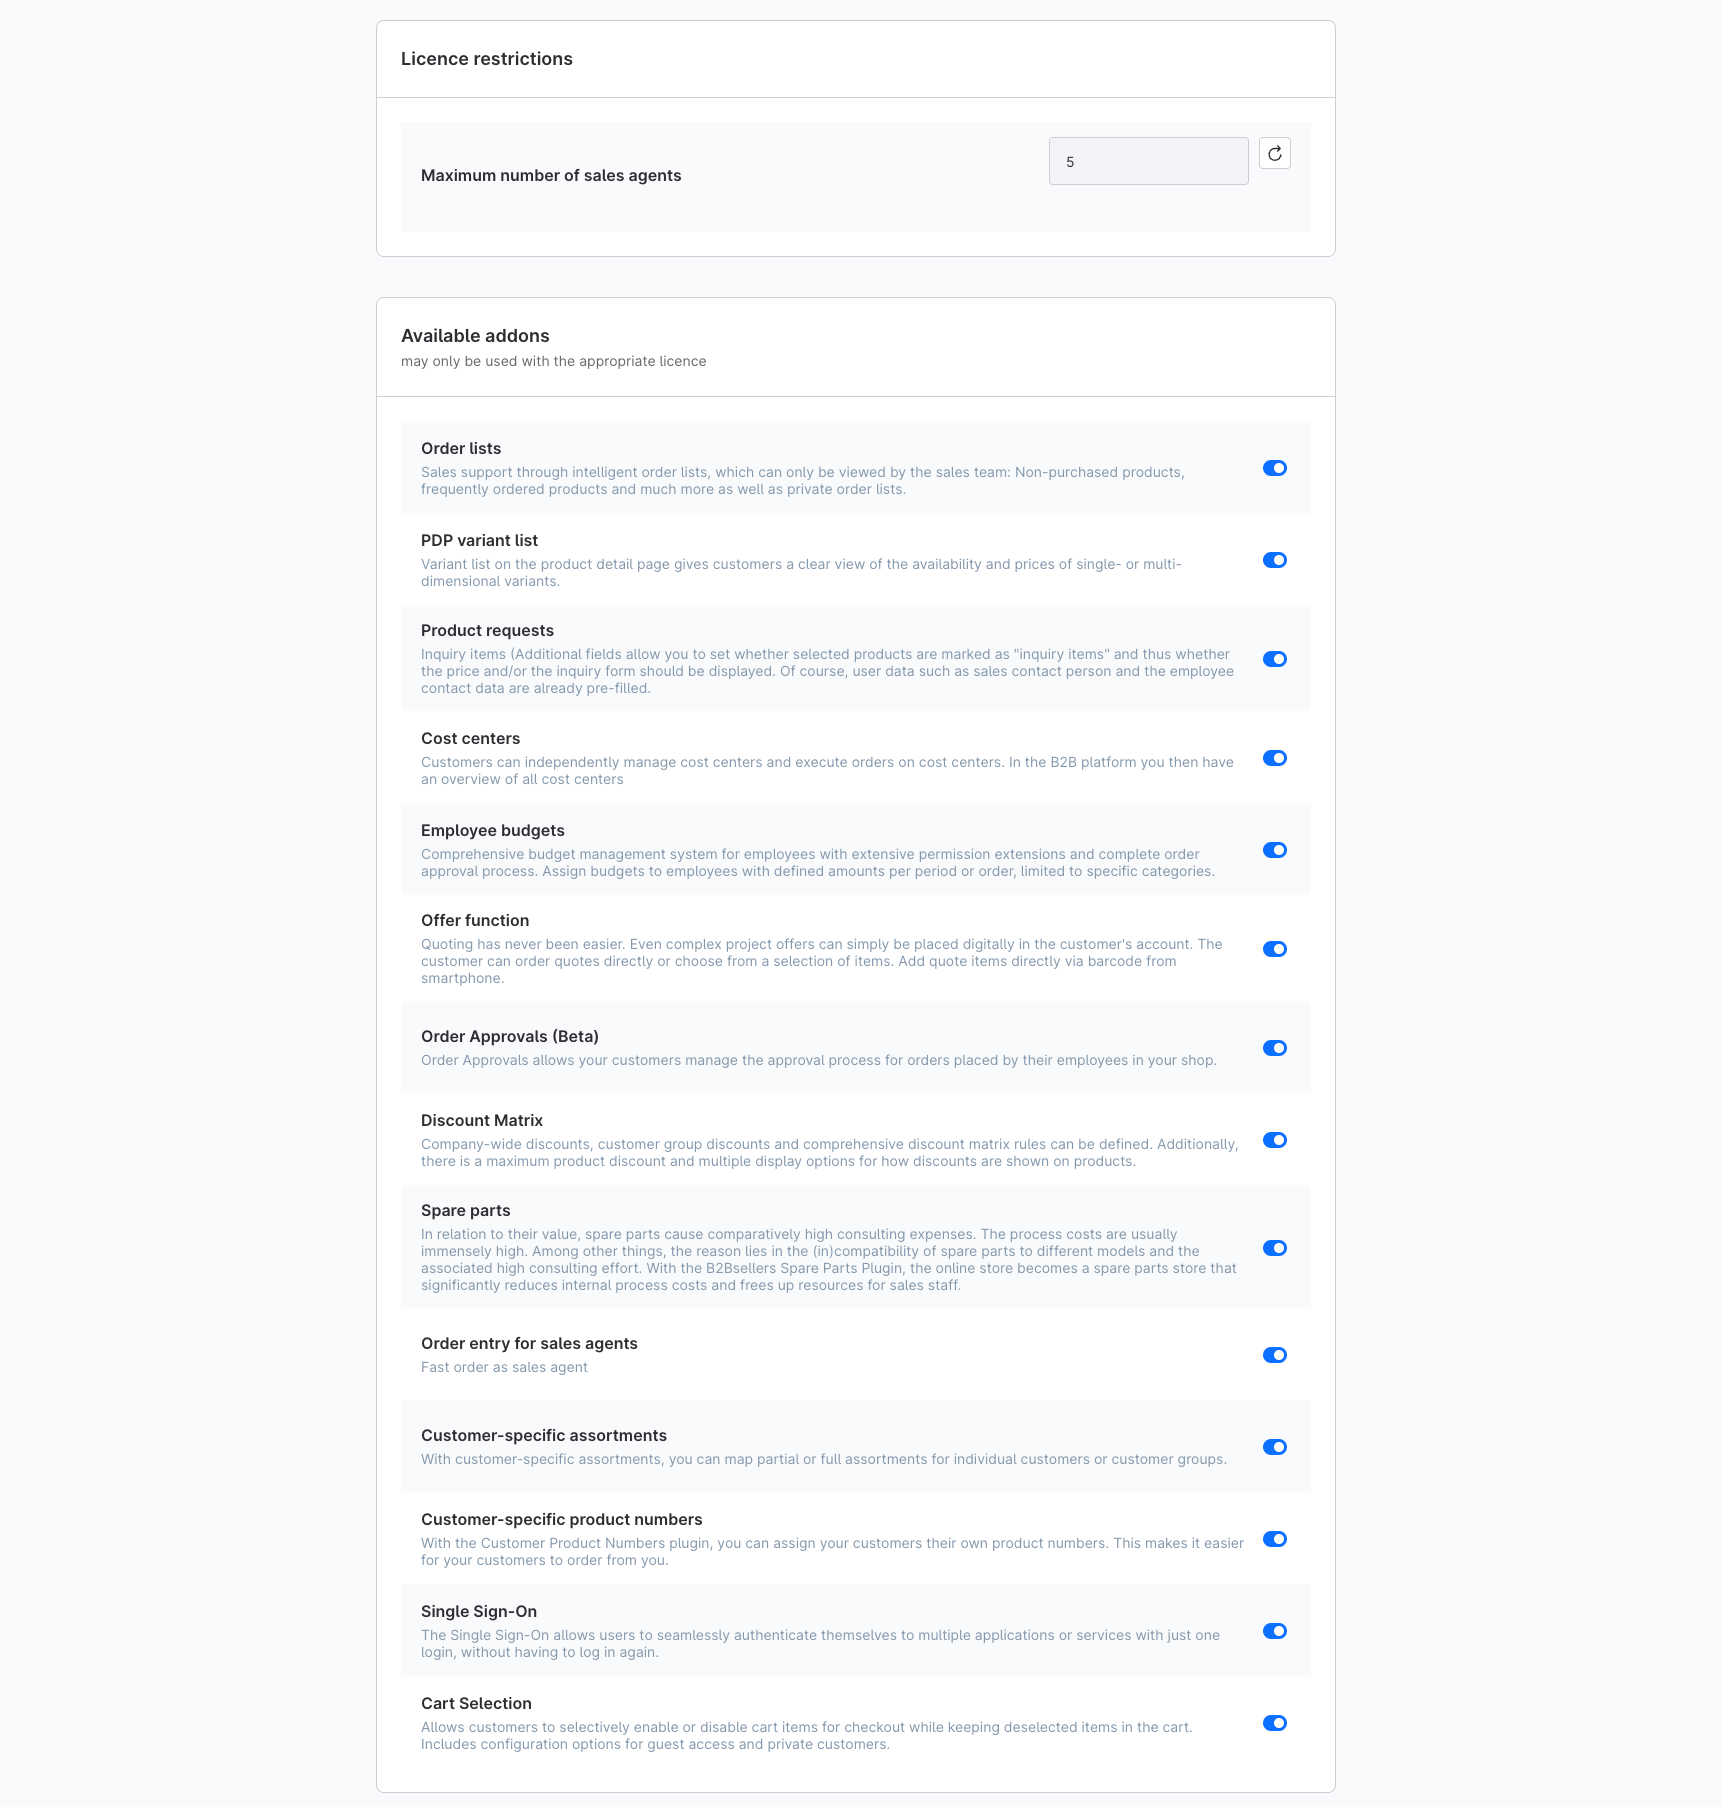This screenshot has width=1722, height=1807.
Task: Disable the Order lists addon
Action: [1274, 468]
